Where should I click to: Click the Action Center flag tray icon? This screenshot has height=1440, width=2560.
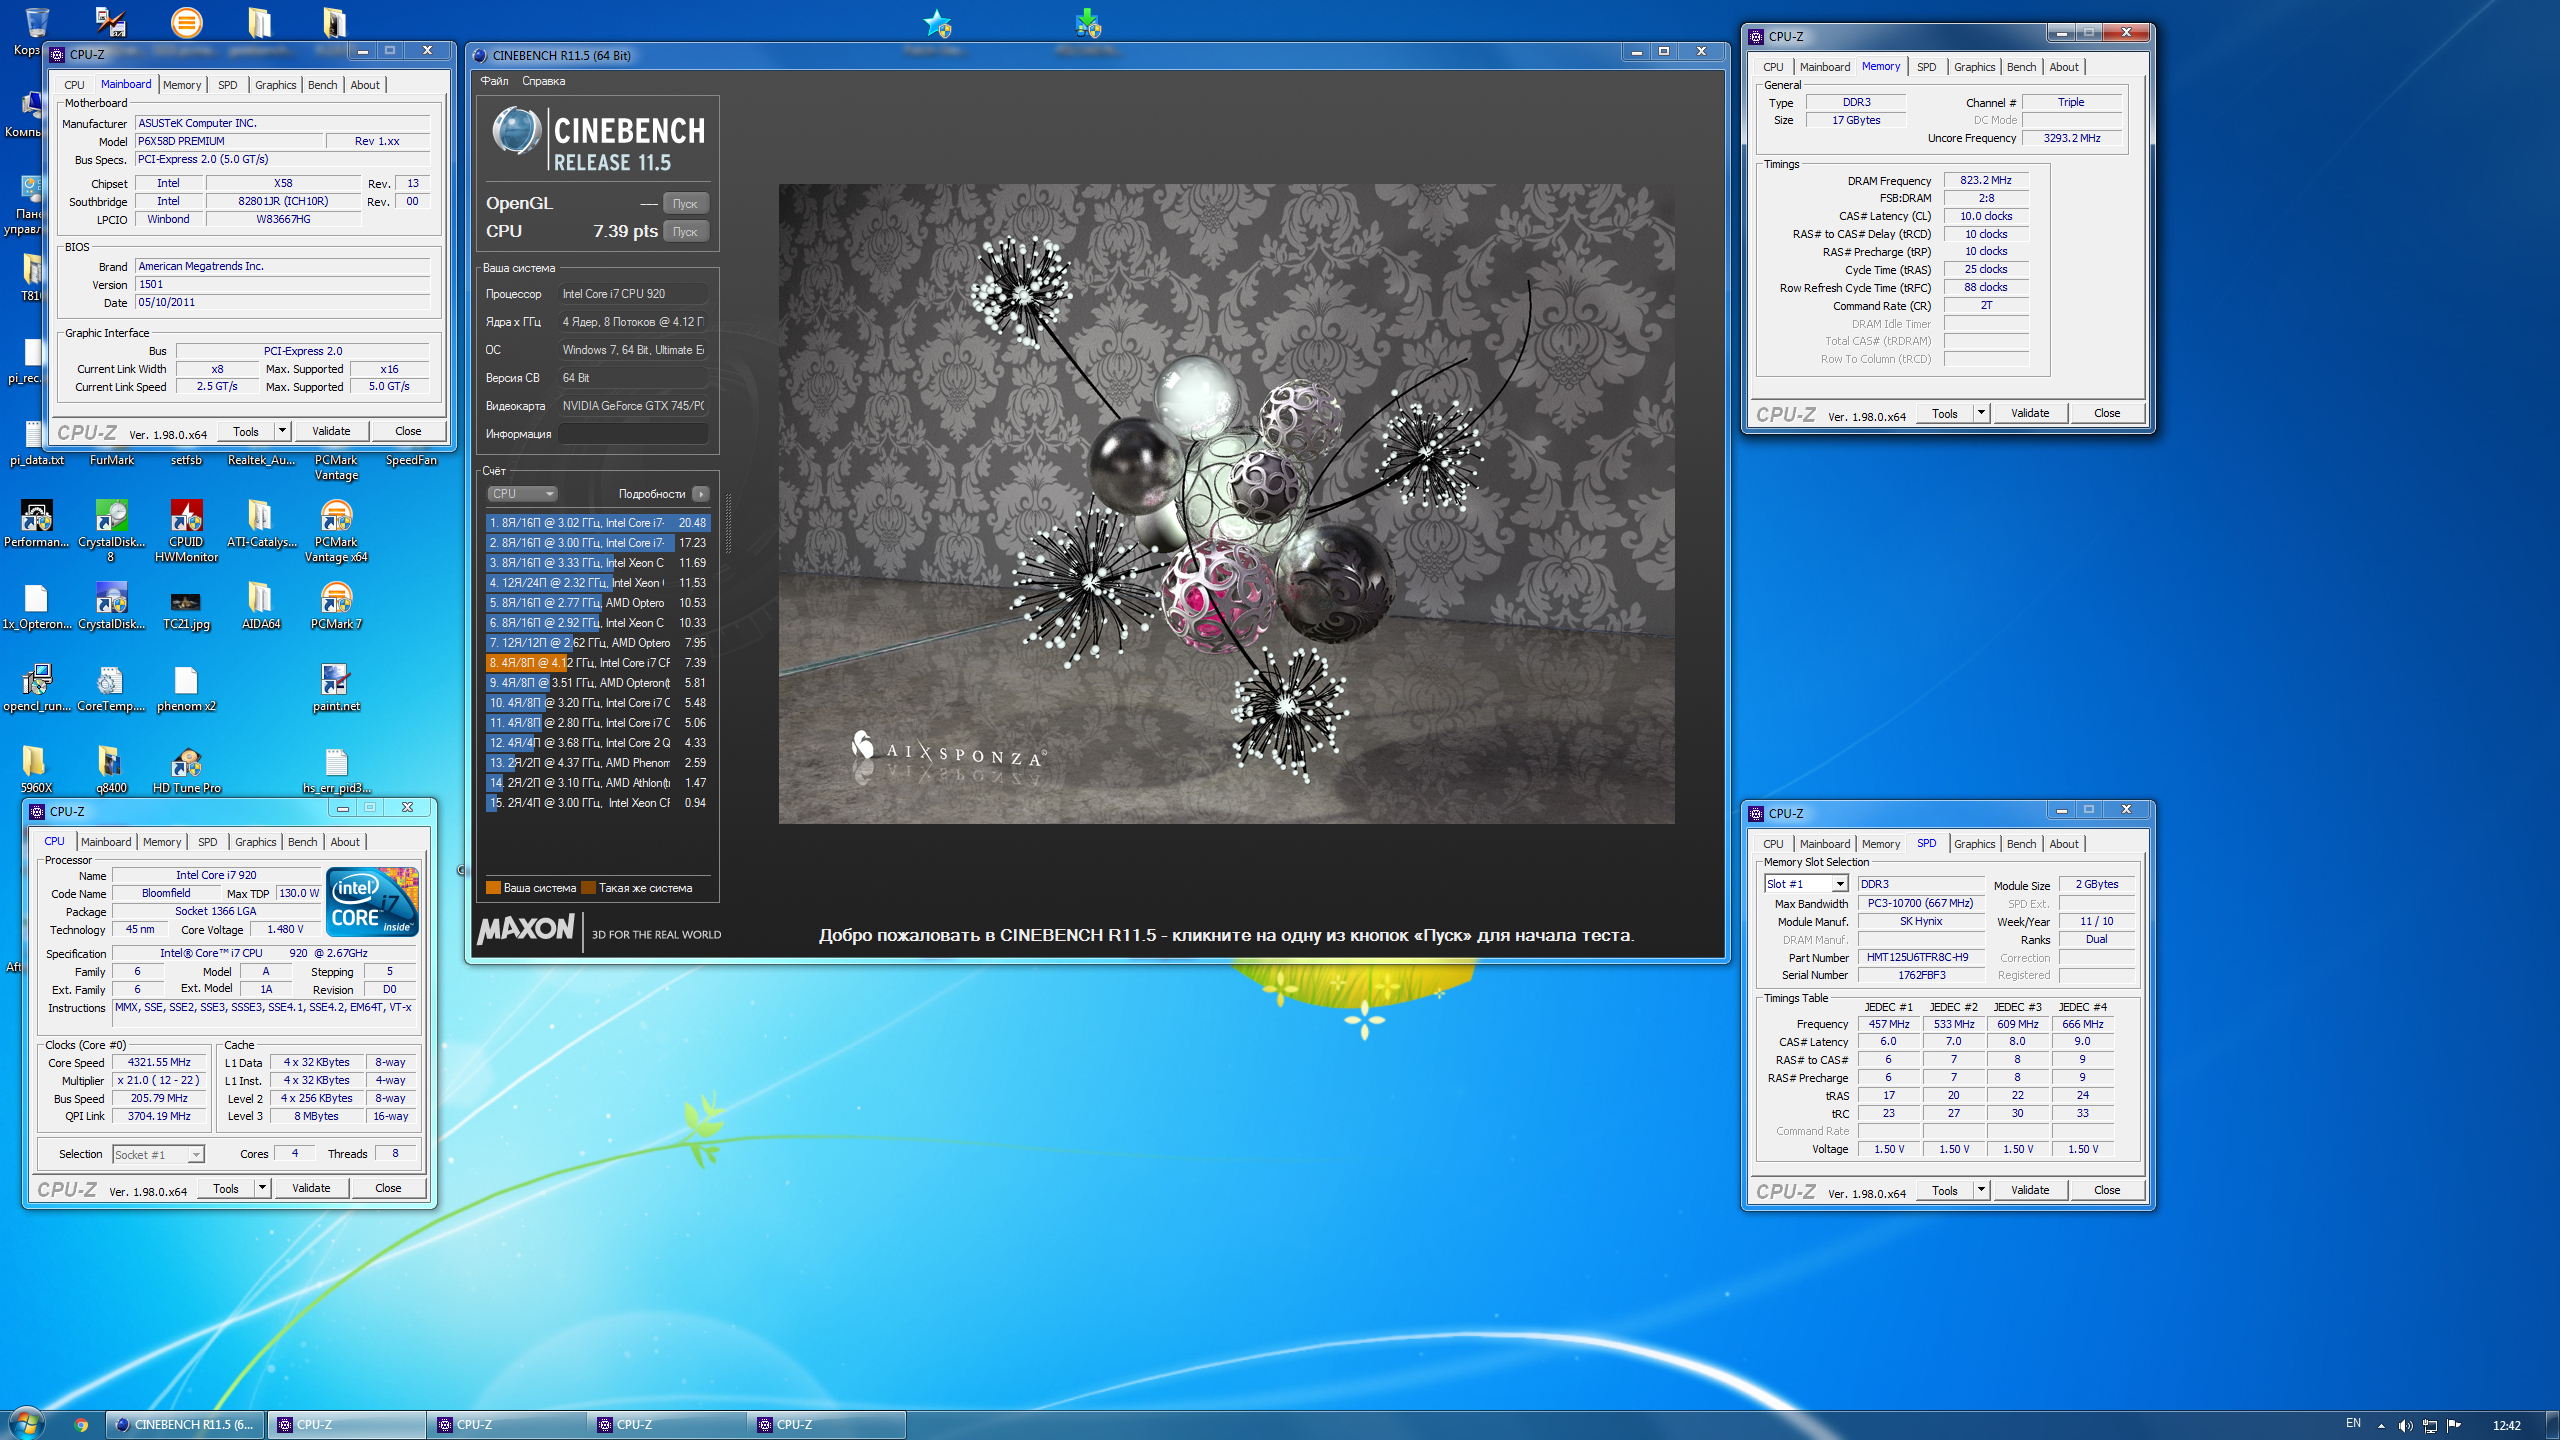point(2453,1426)
